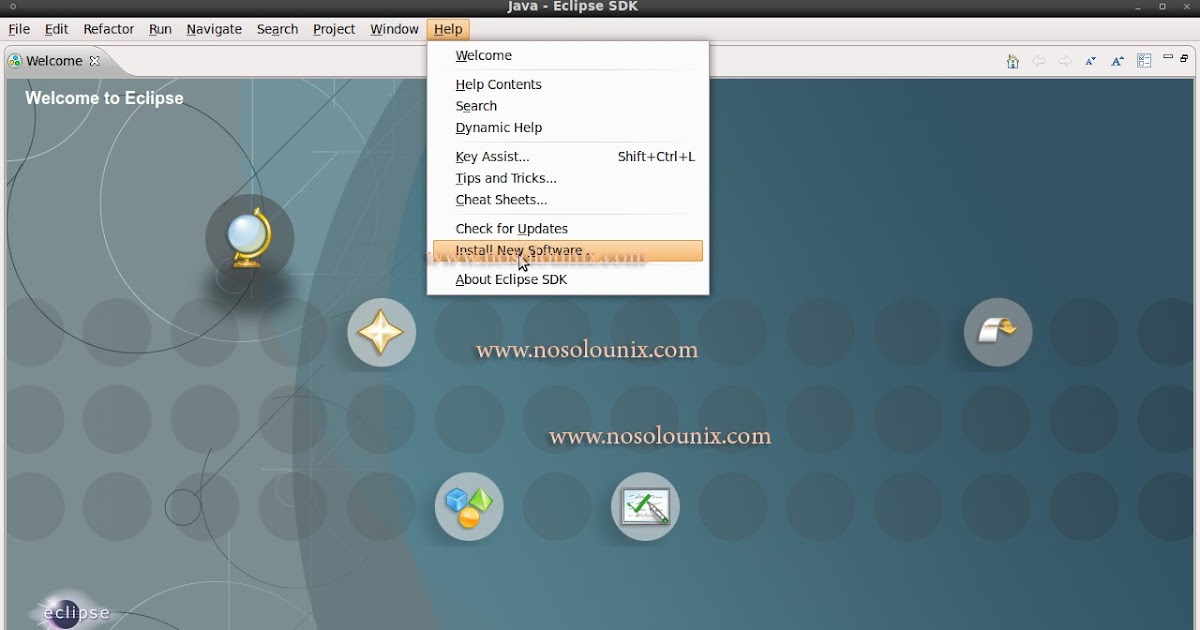1200x630 pixels.
Task: Open the customize page icon
Action: (x=1143, y=61)
